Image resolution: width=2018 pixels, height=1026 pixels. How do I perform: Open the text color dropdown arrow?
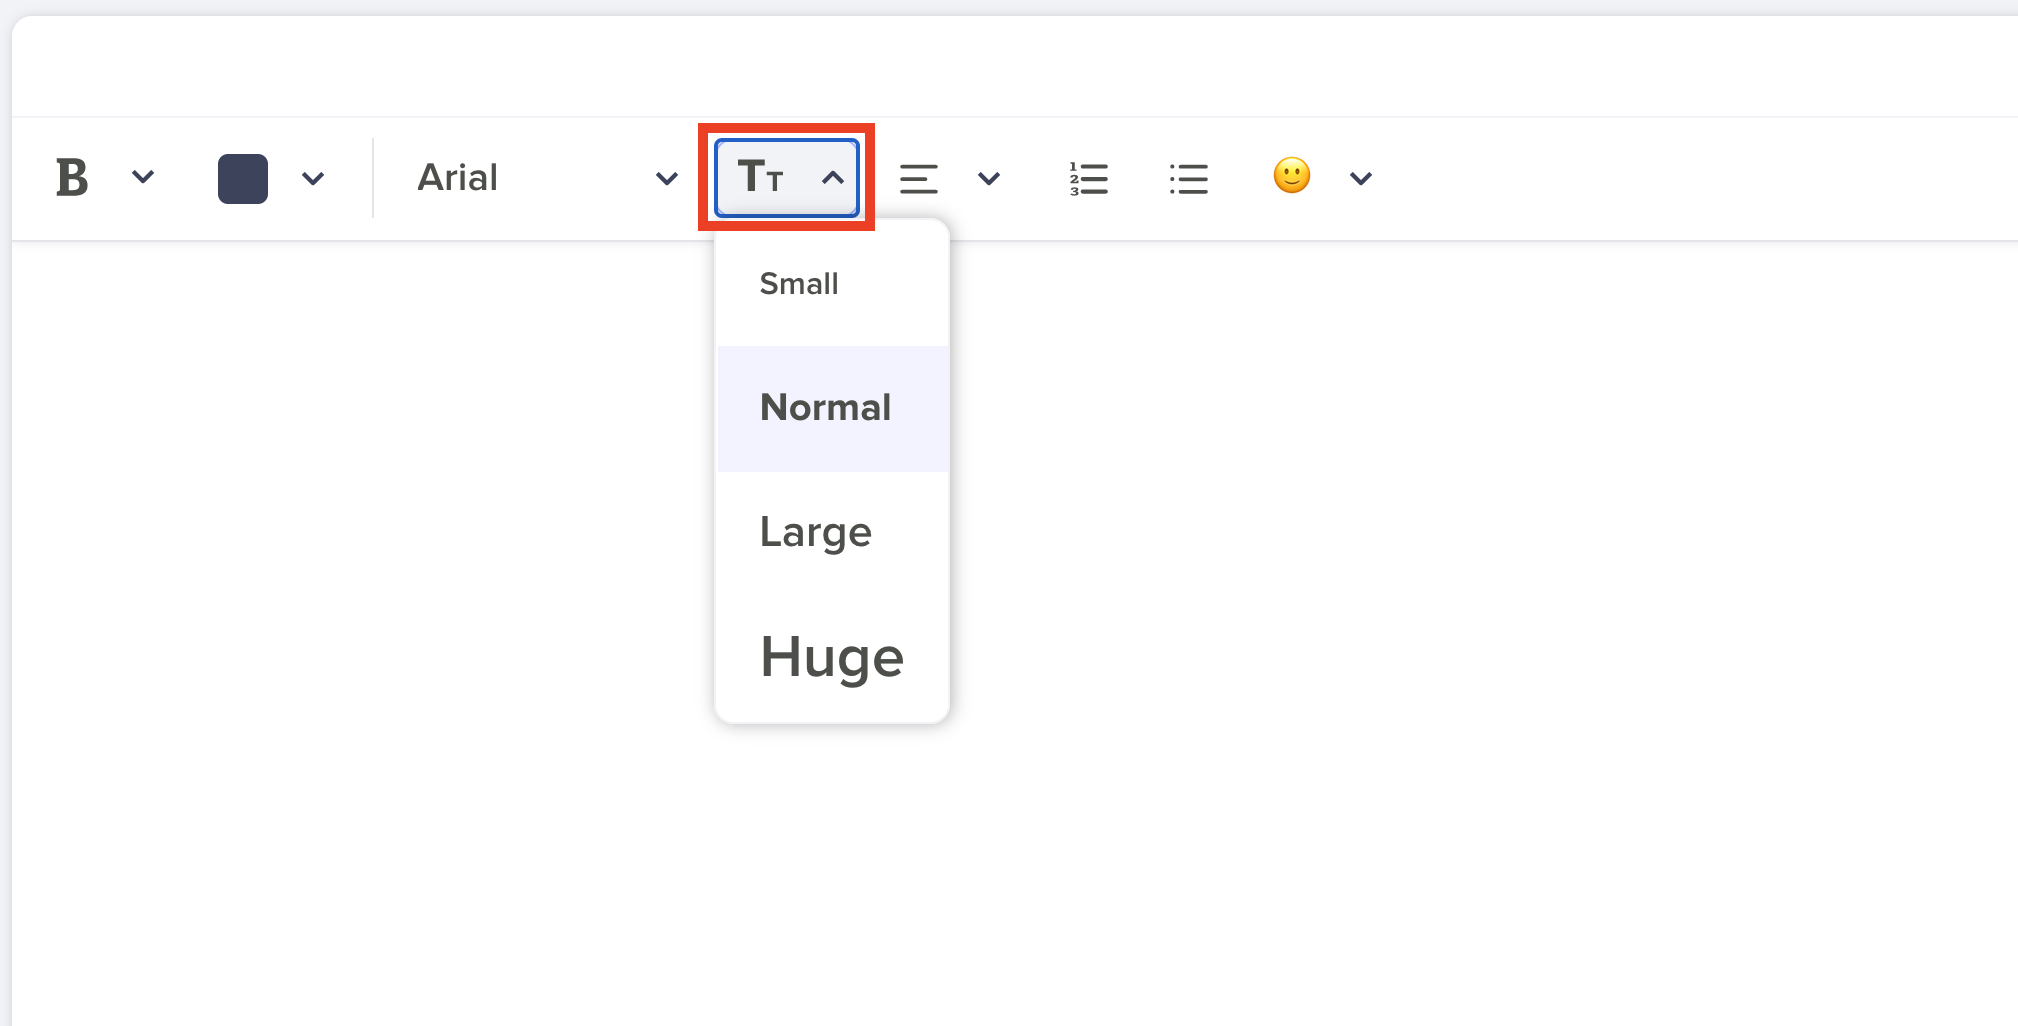(x=313, y=179)
